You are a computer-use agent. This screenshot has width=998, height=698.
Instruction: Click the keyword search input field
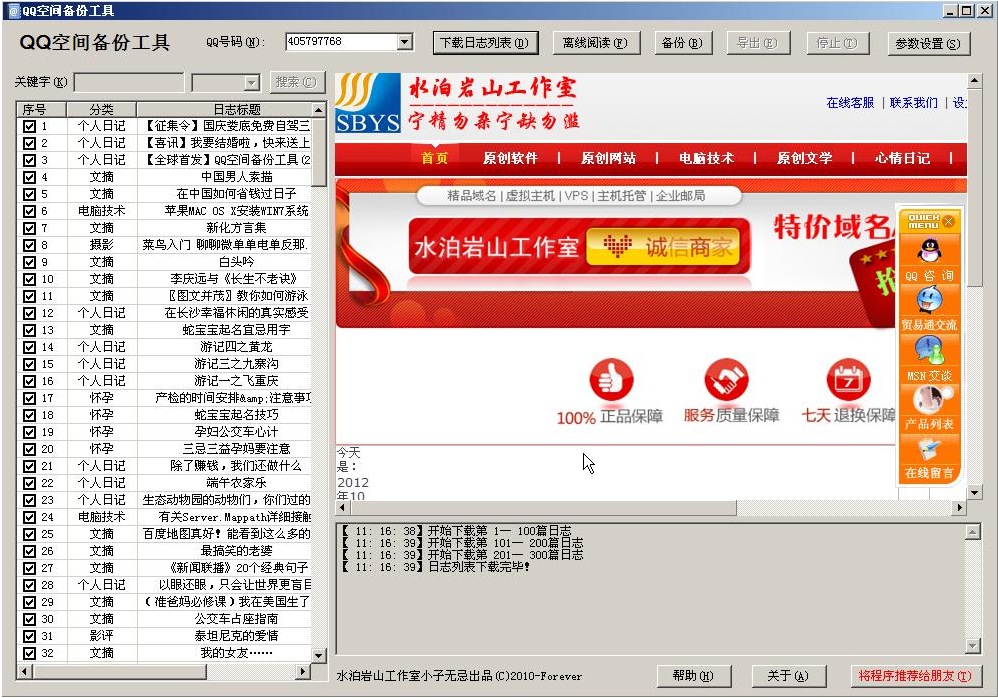129,83
